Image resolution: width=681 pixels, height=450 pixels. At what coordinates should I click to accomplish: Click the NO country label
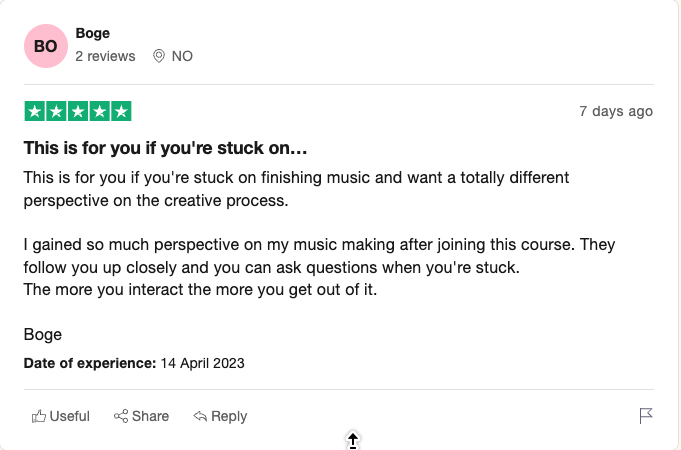coord(182,56)
